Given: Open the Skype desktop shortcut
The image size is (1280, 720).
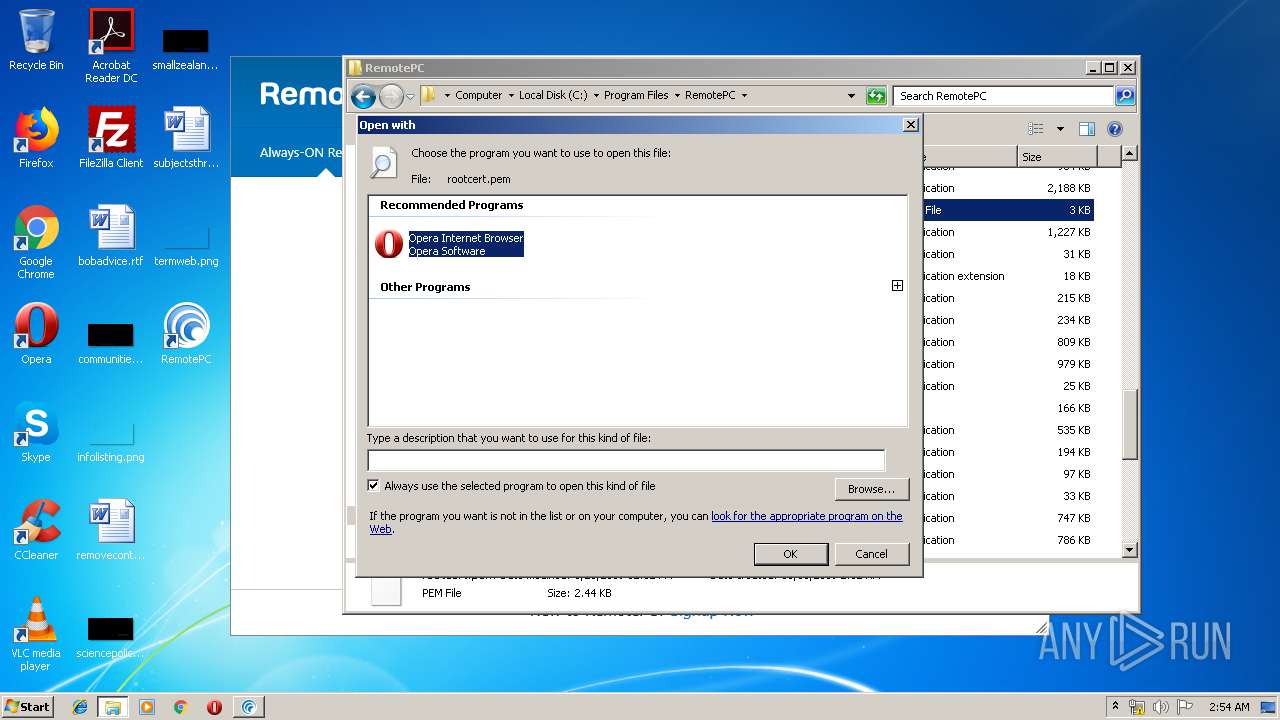Looking at the screenshot, I should coord(36,432).
